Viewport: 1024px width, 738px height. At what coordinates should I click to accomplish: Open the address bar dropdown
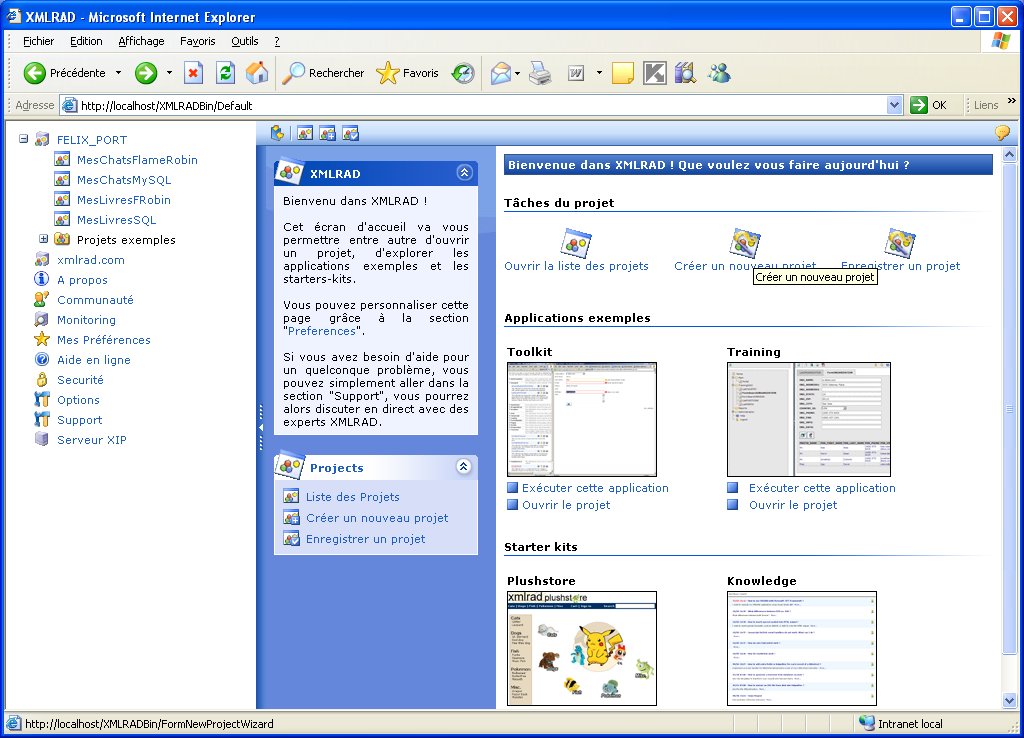[894, 105]
